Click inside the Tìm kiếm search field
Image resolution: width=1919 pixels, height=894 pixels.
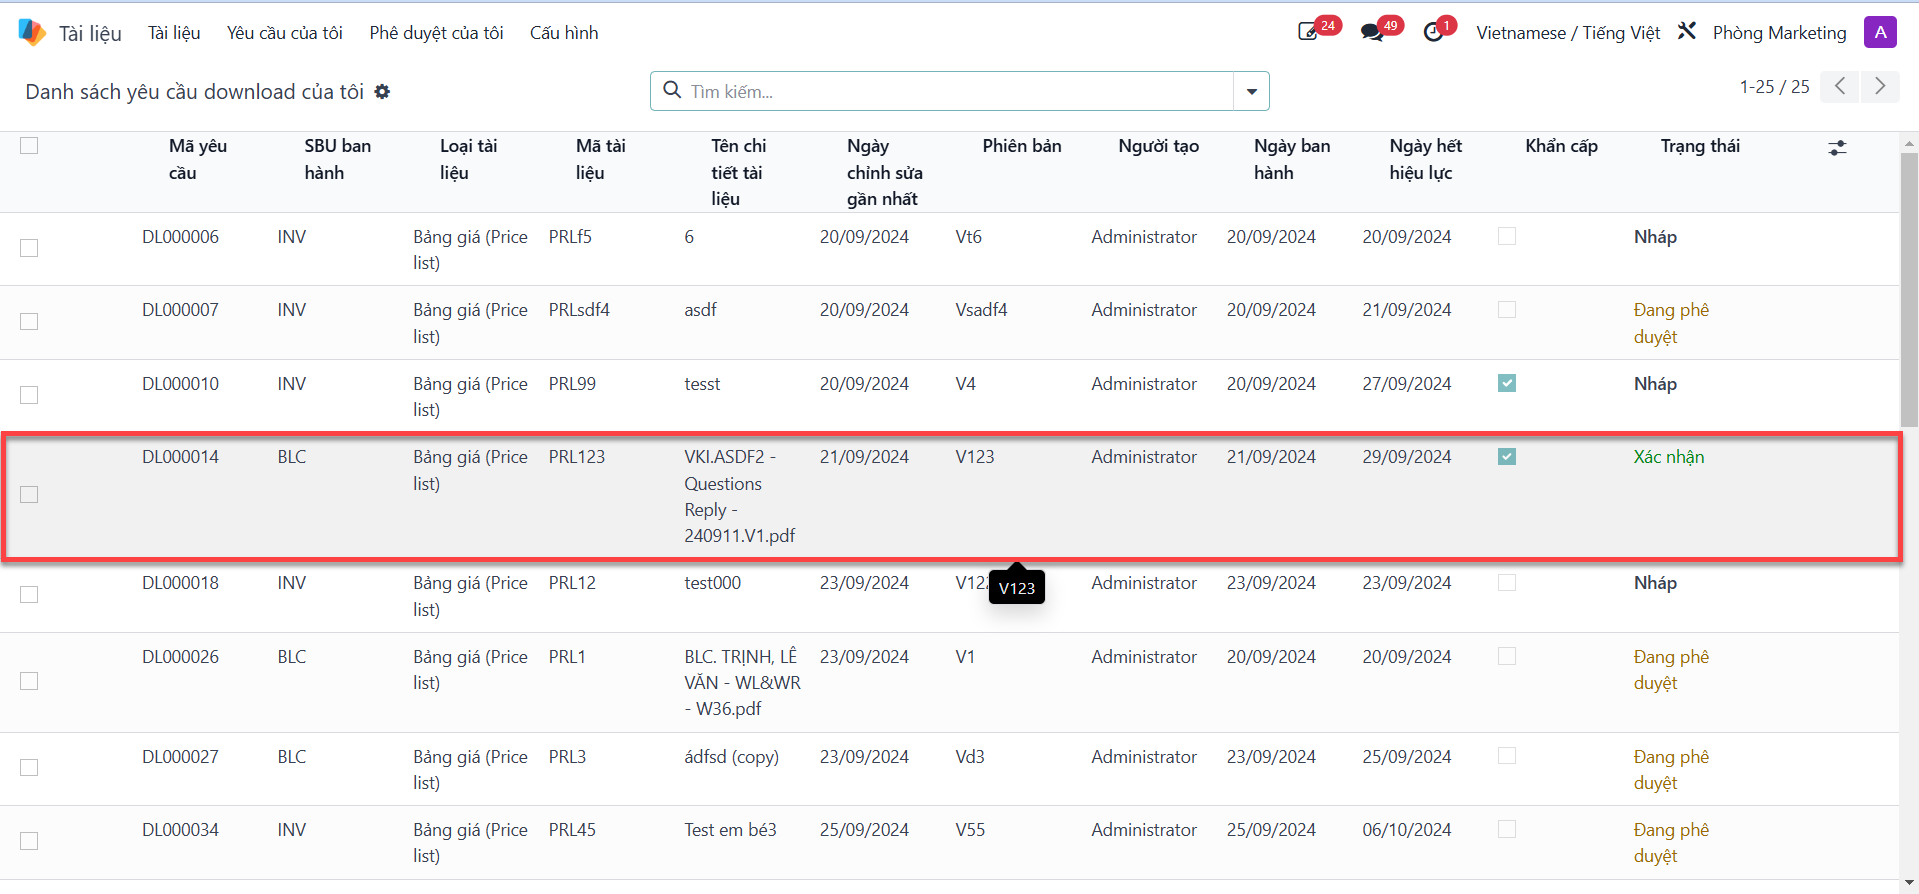click(x=960, y=91)
